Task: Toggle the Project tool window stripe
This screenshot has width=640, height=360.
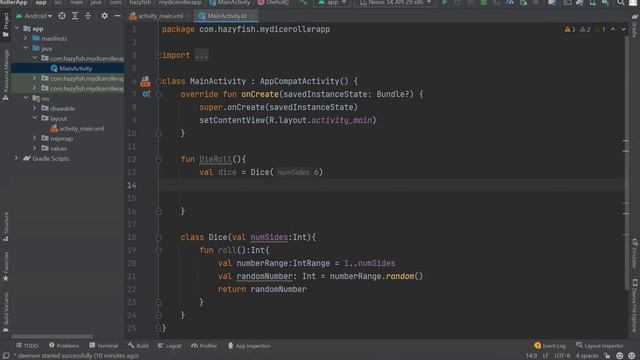Action: click(6, 24)
